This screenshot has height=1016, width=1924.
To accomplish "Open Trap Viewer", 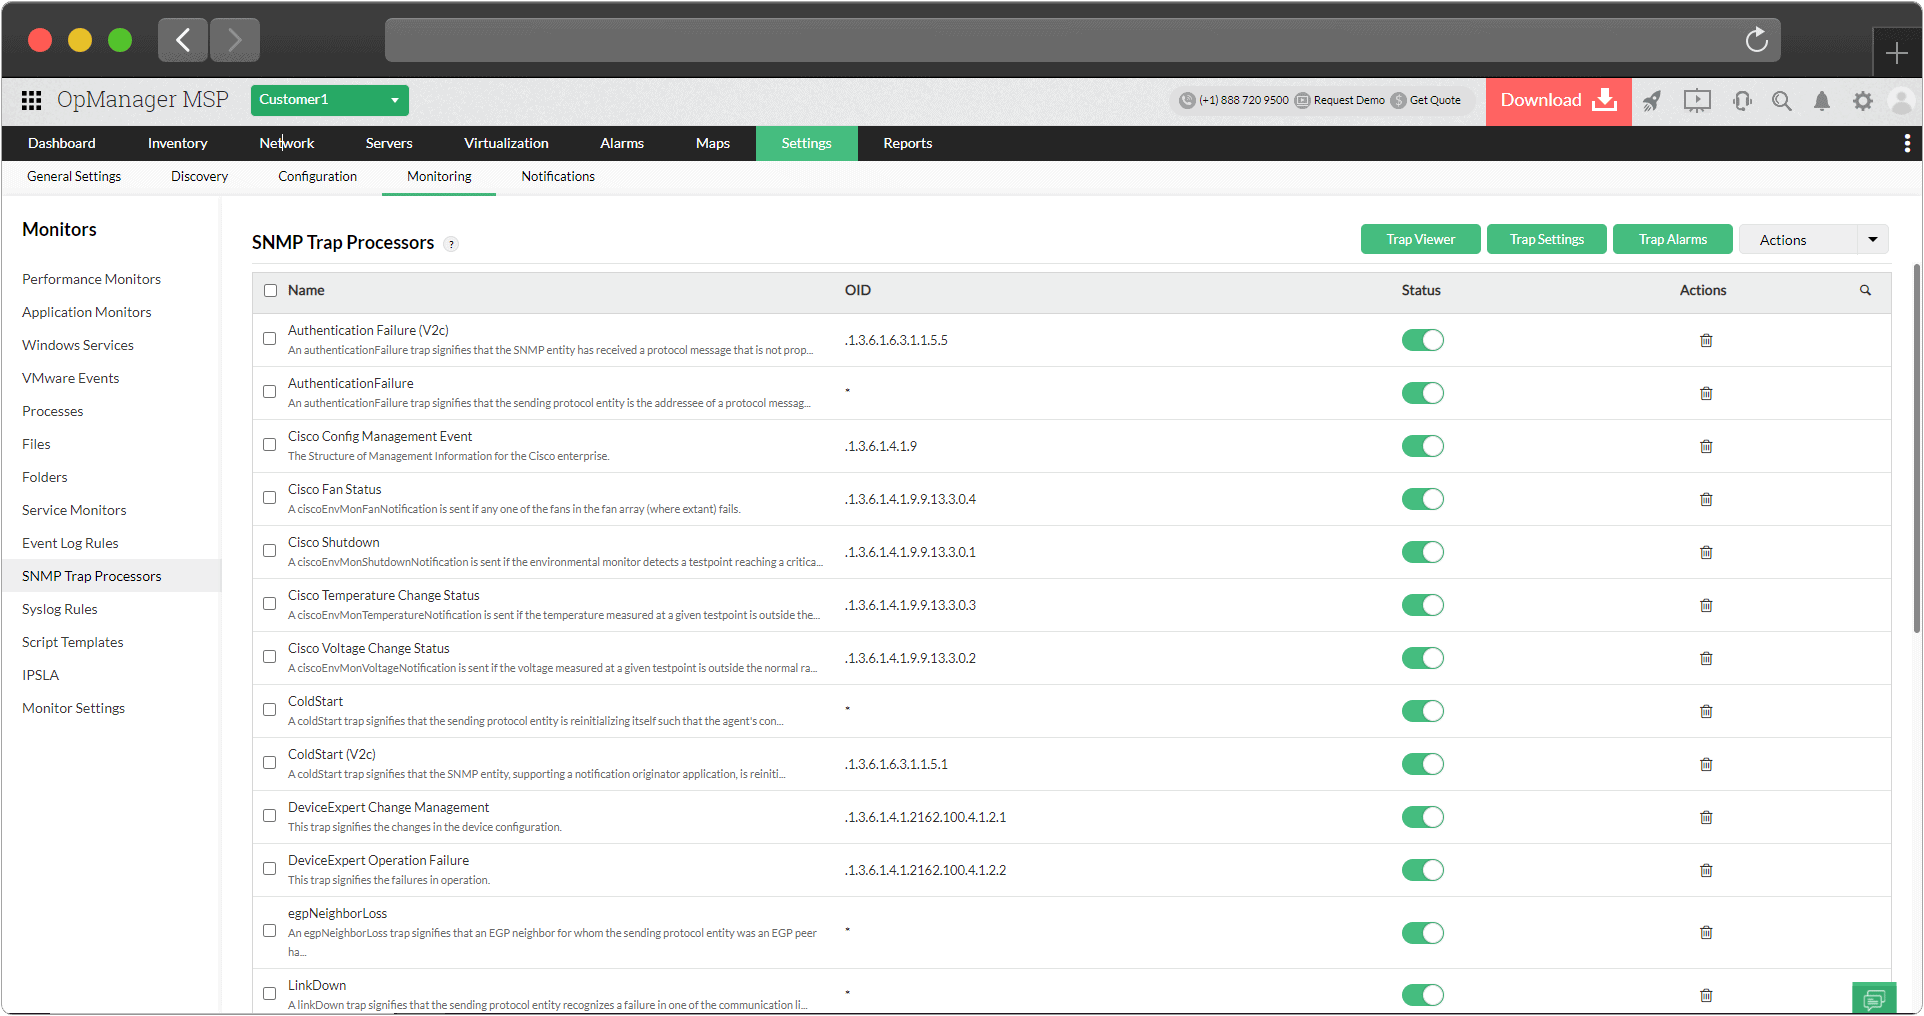I will click(1421, 240).
